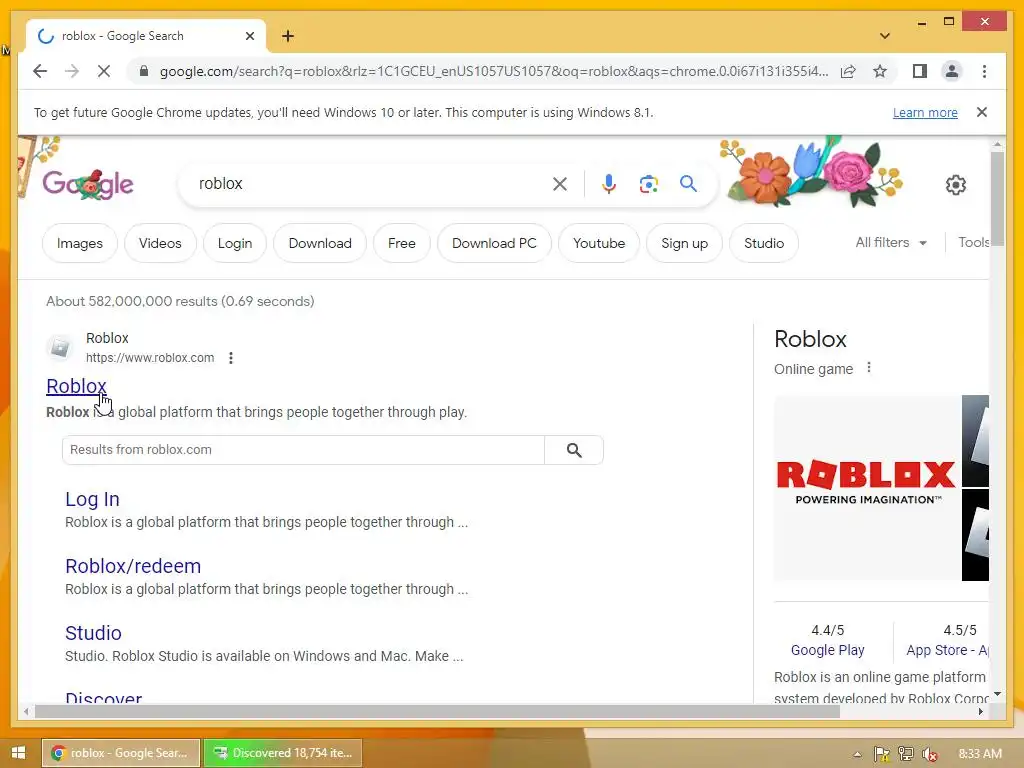
Task: Open the Chrome side panel
Action: [920, 71]
